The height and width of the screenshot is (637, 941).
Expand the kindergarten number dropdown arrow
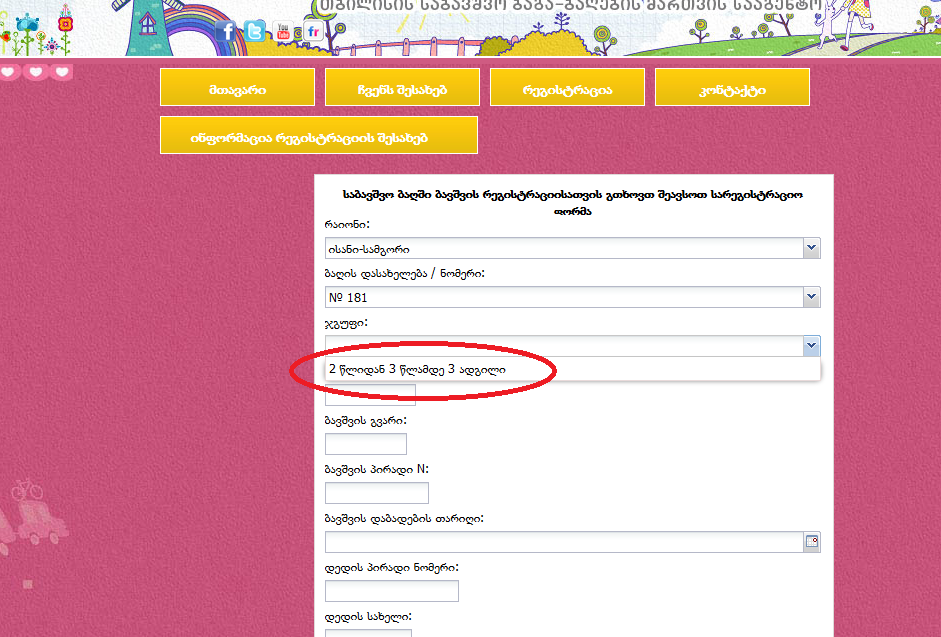point(811,297)
